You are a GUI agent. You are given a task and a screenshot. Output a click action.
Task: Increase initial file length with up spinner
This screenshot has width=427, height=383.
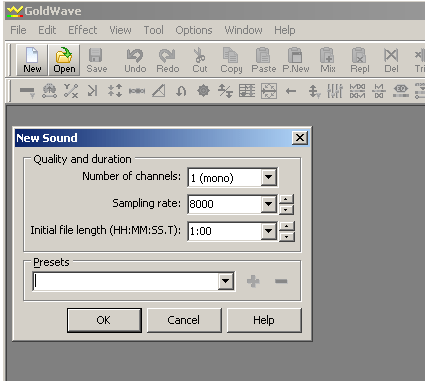click(286, 227)
